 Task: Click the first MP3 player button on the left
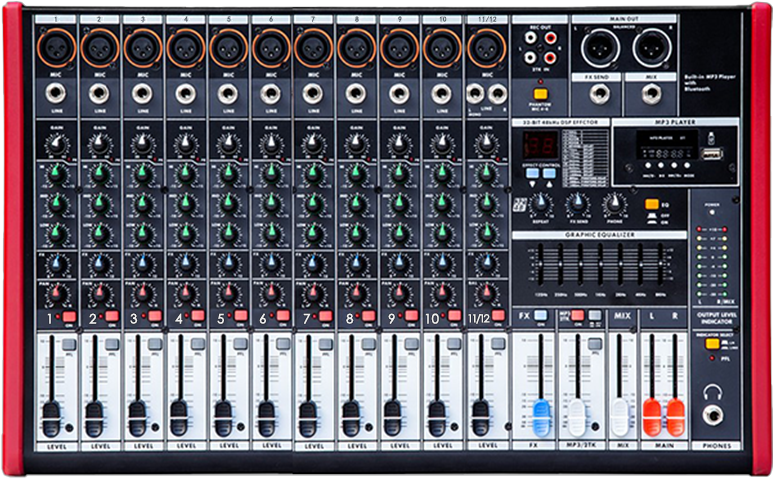click(648, 166)
